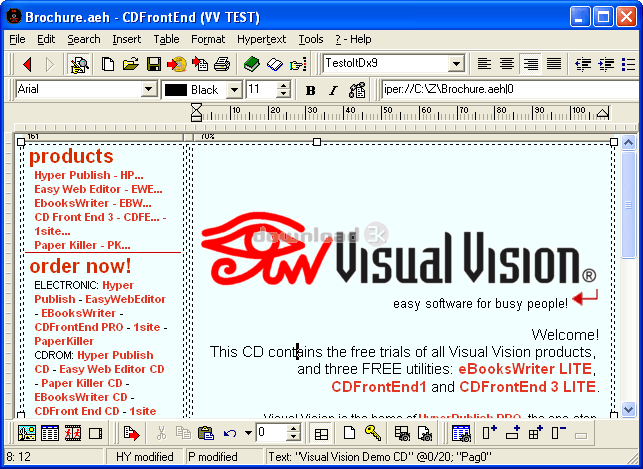Decrease font size with down spinner
Screen dimensions: 643x469
[x=283, y=93]
